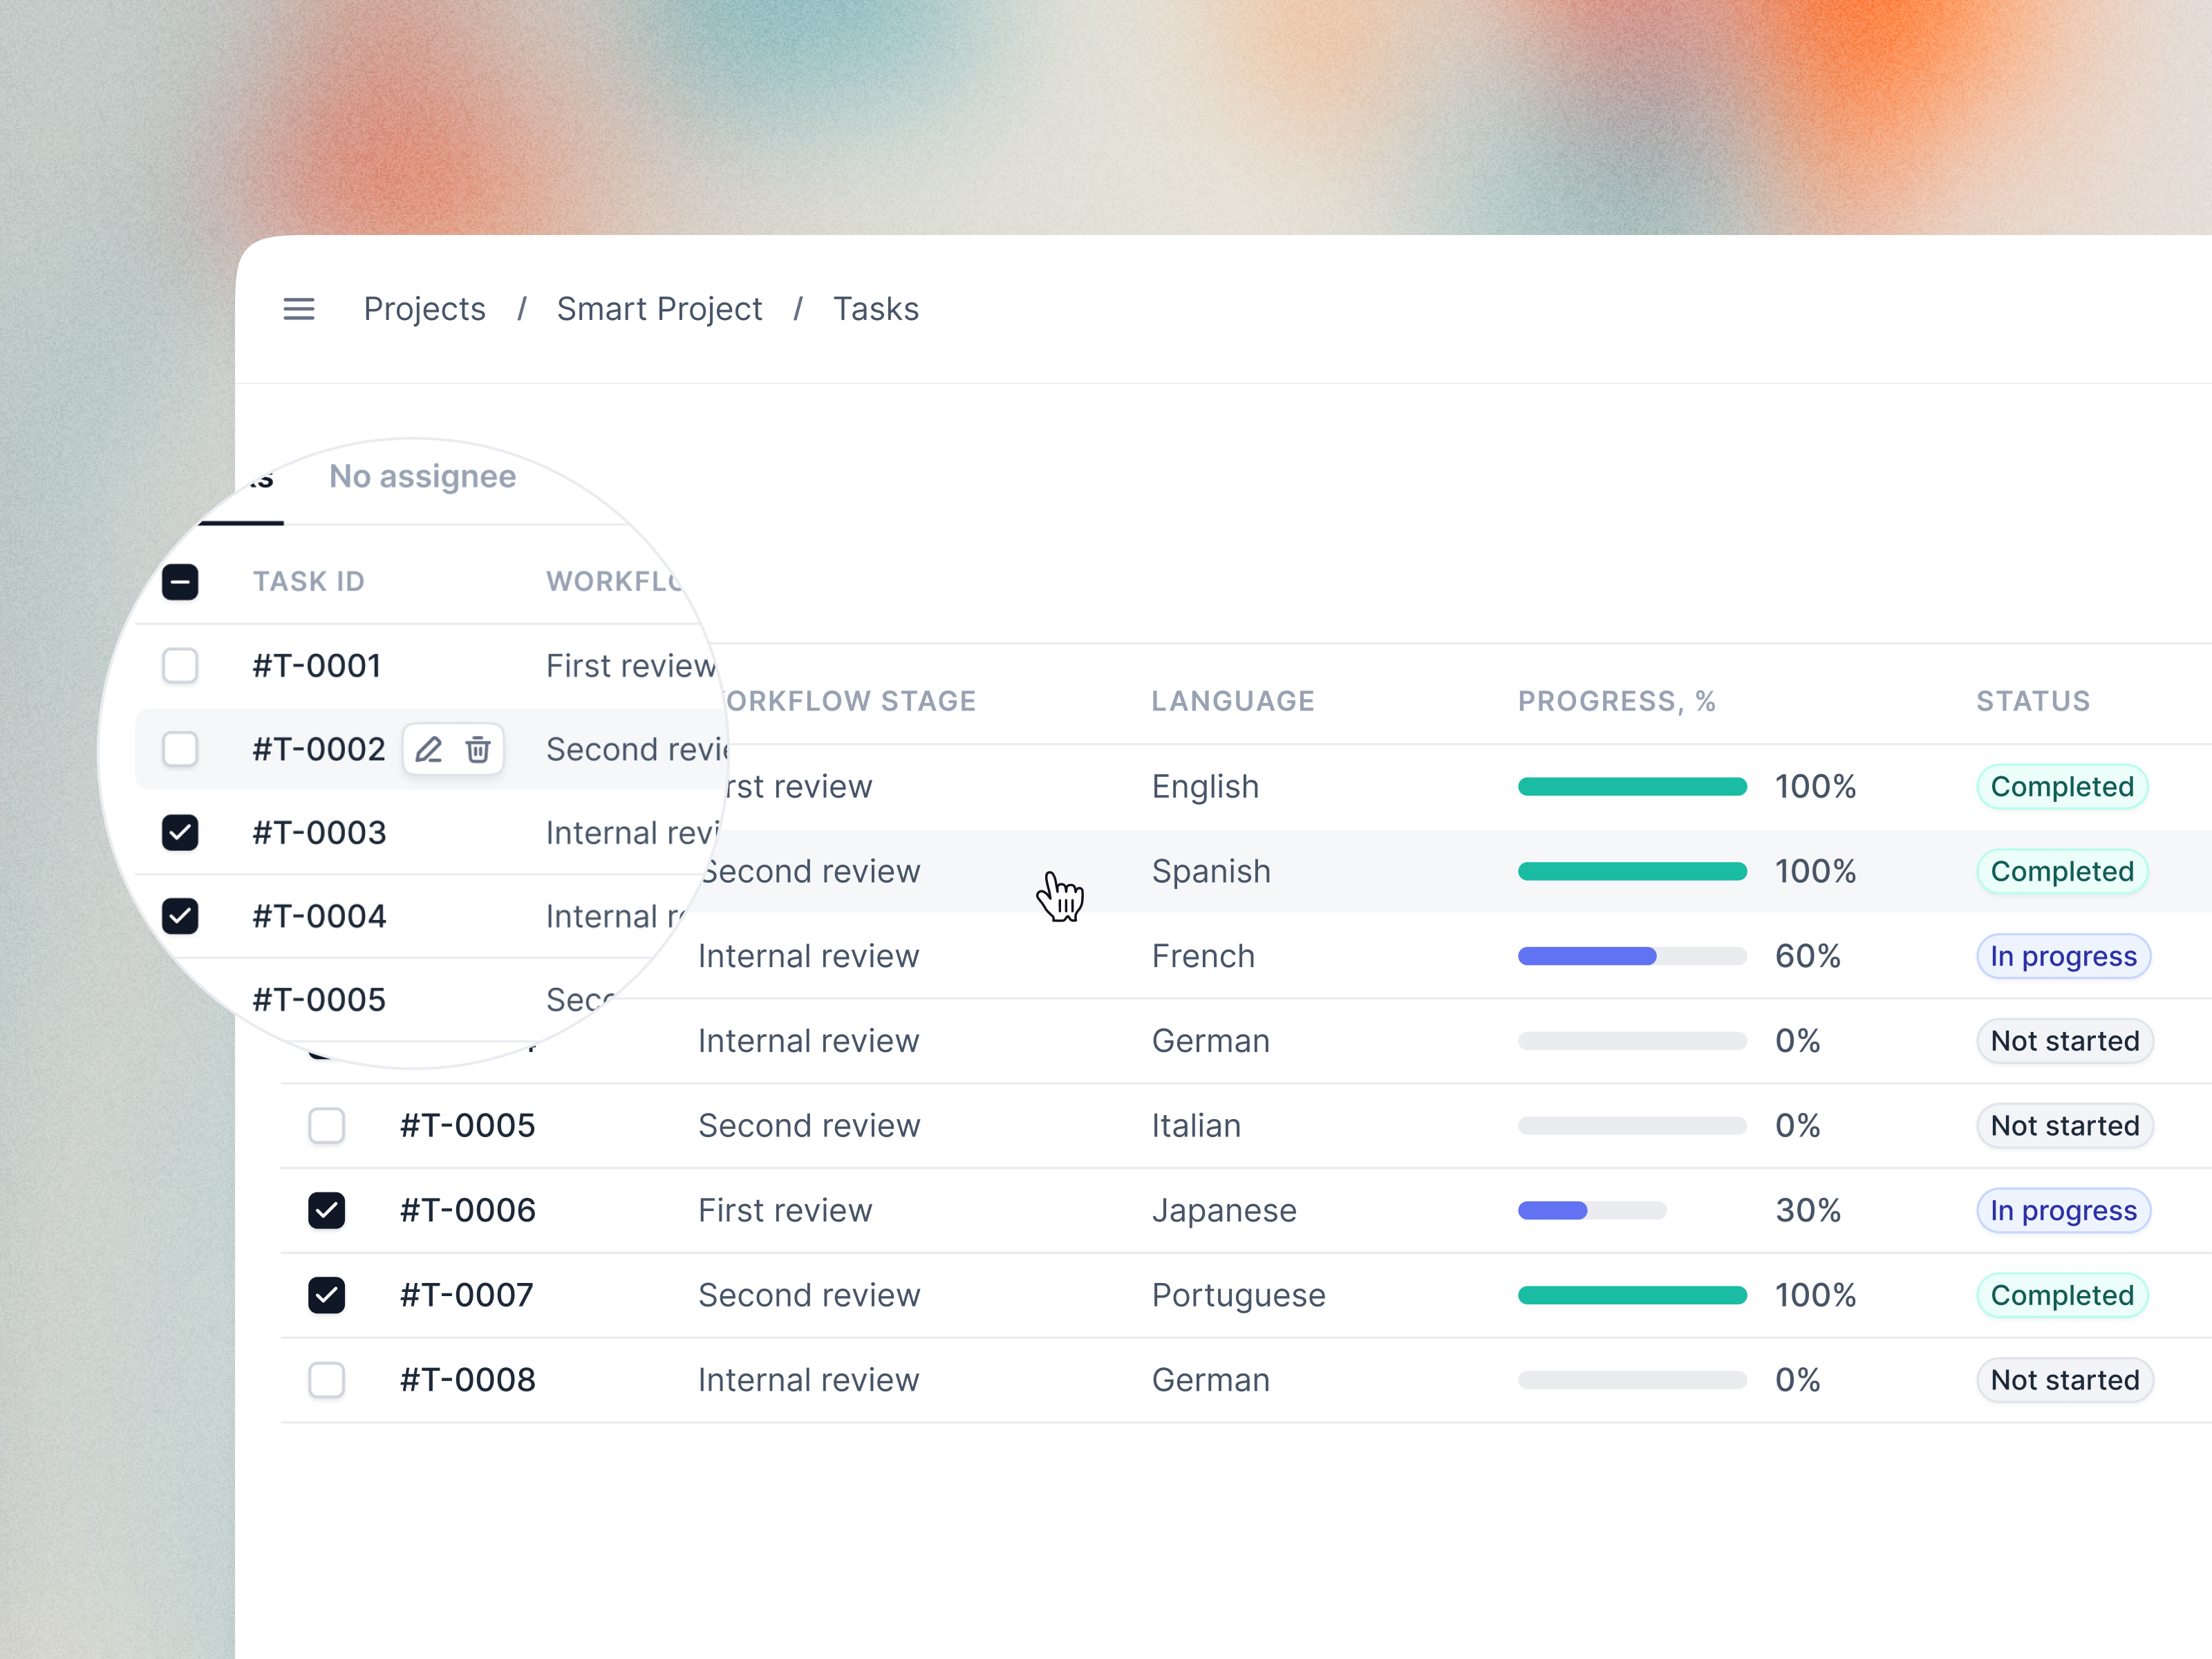Viewport: 2212px width, 1659px height.
Task: Open the Smart Project breadcrumb link
Action: [659, 309]
